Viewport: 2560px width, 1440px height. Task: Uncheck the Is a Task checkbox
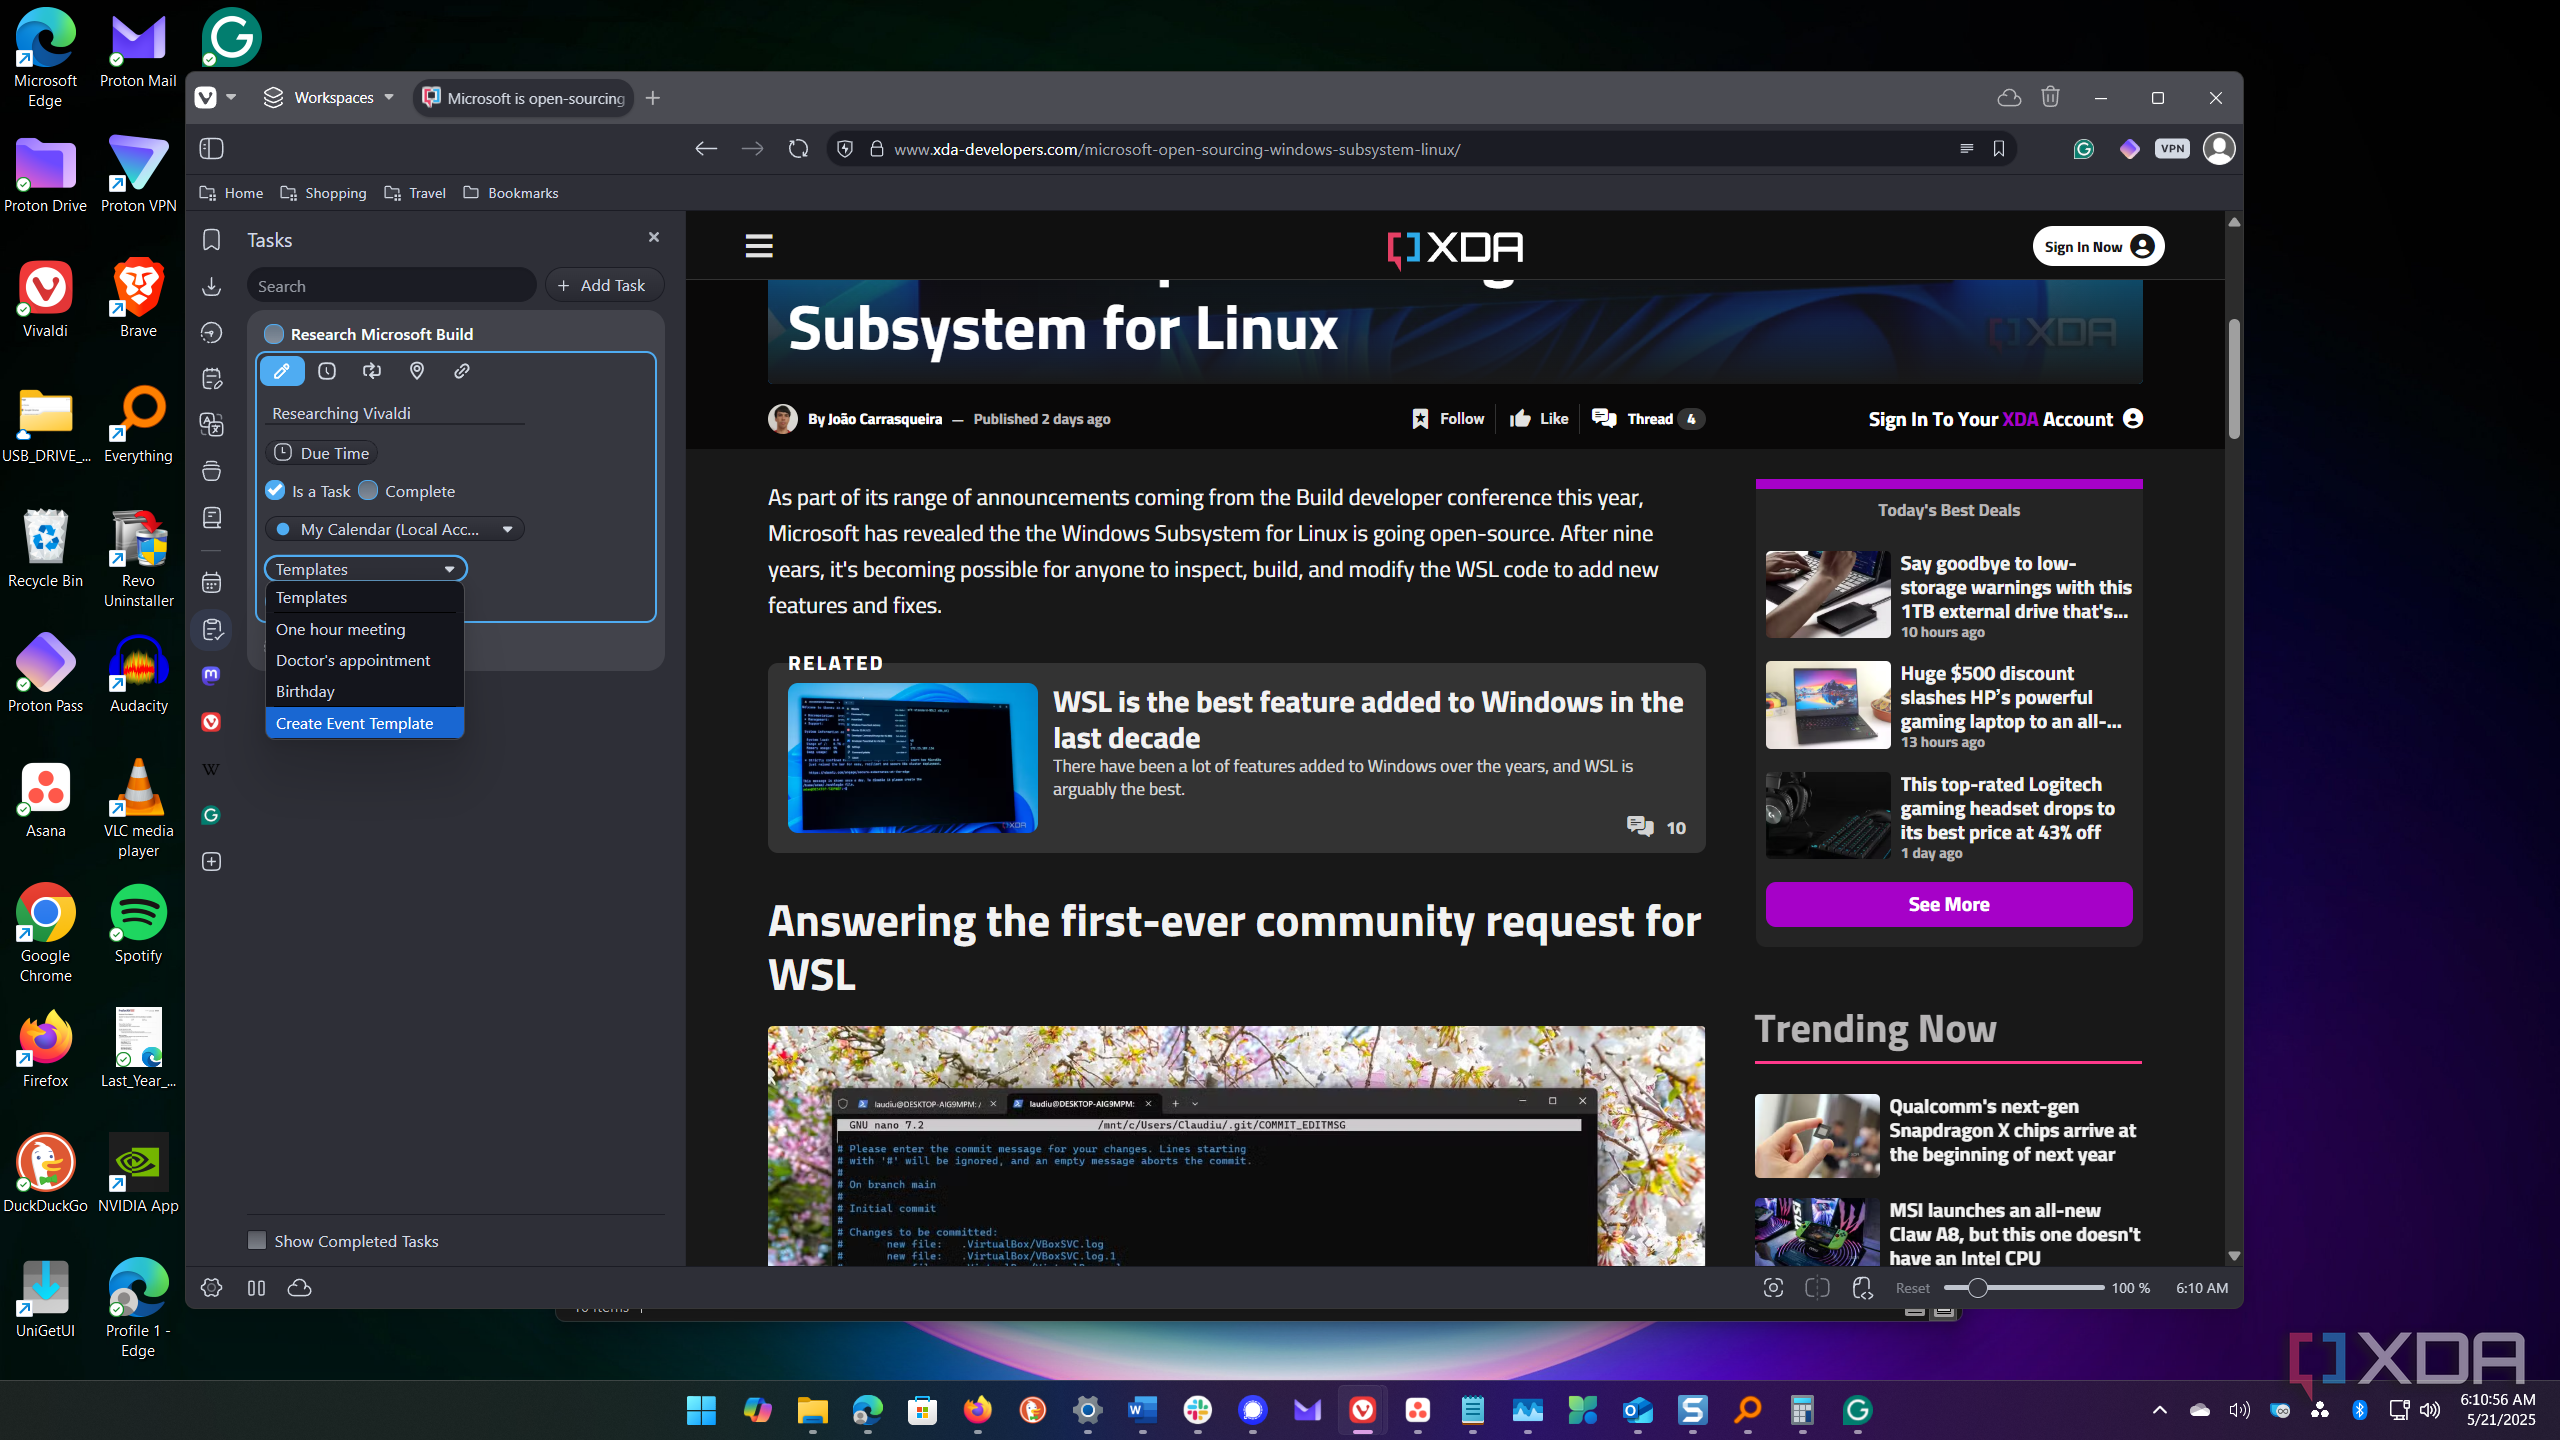pyautogui.click(x=275, y=491)
